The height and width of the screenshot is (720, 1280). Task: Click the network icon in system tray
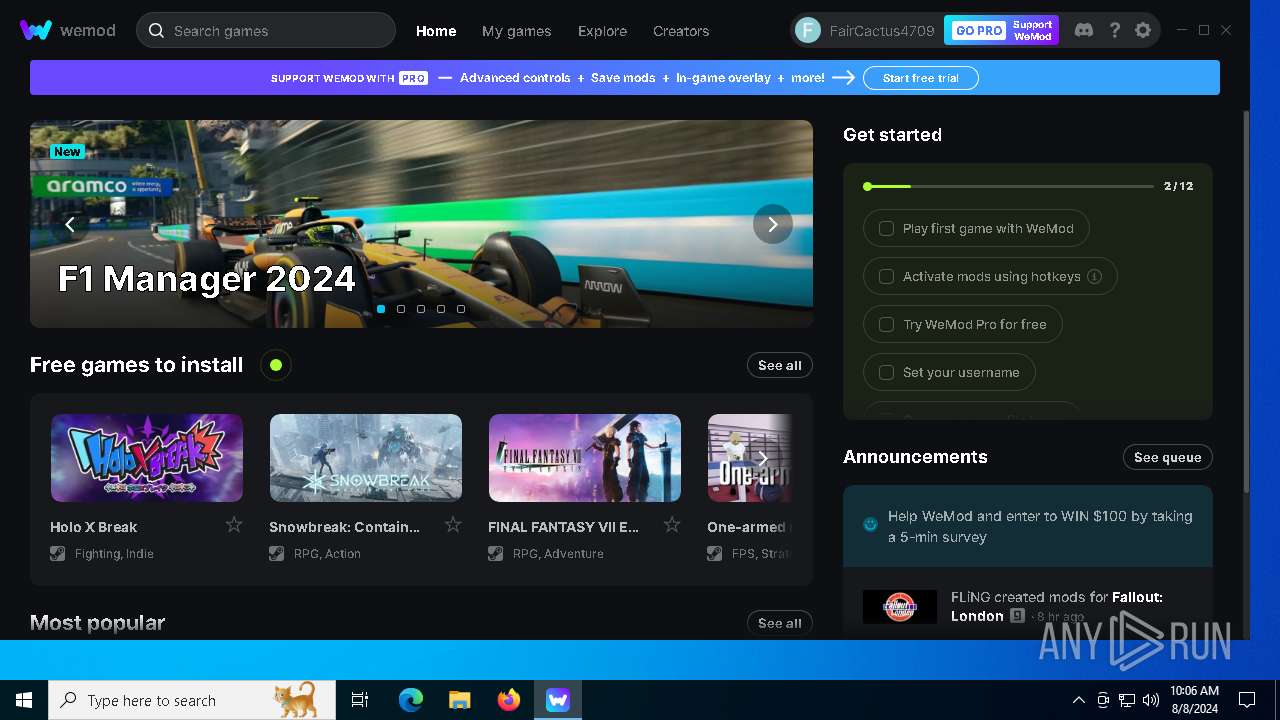tap(1127, 700)
